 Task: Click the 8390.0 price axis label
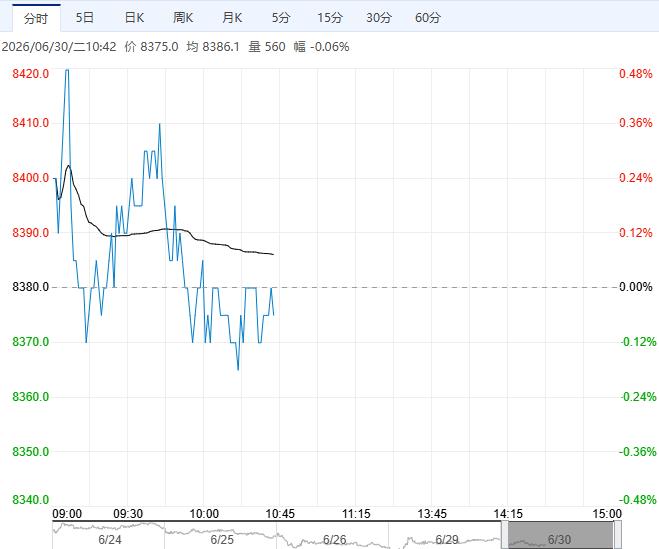(x=30, y=232)
